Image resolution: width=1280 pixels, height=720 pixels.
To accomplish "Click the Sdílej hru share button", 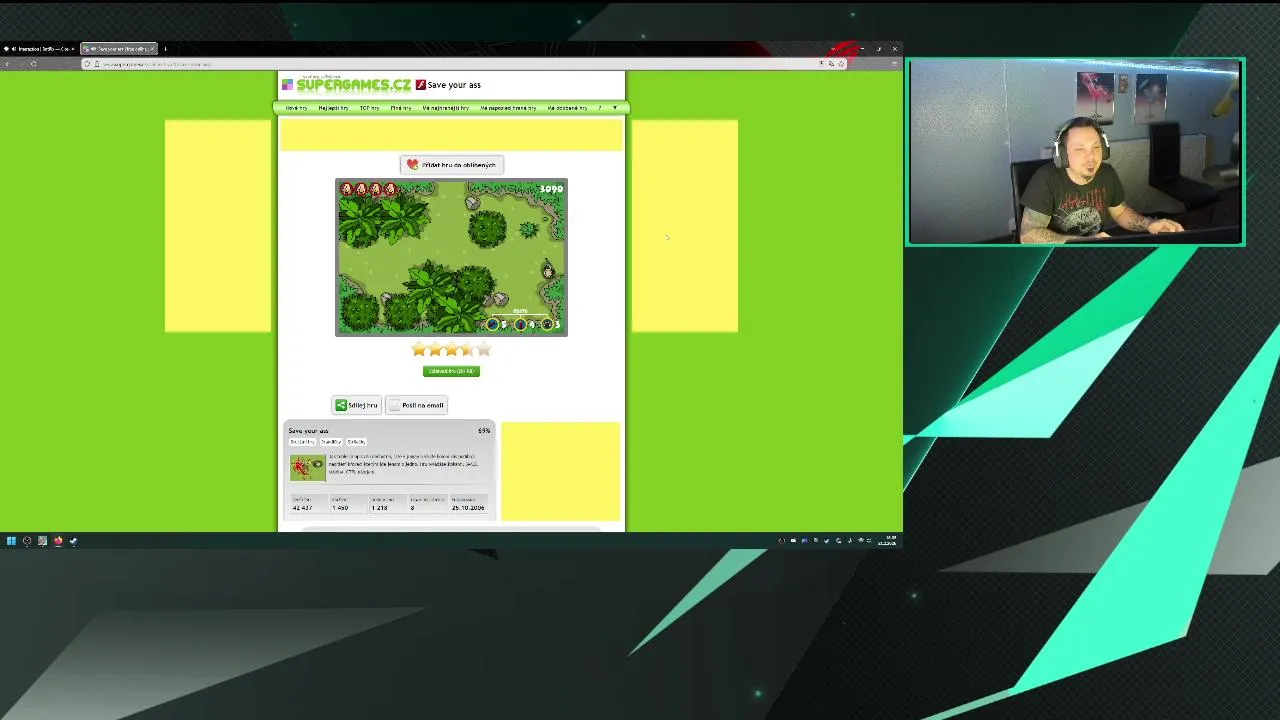I will coord(357,405).
